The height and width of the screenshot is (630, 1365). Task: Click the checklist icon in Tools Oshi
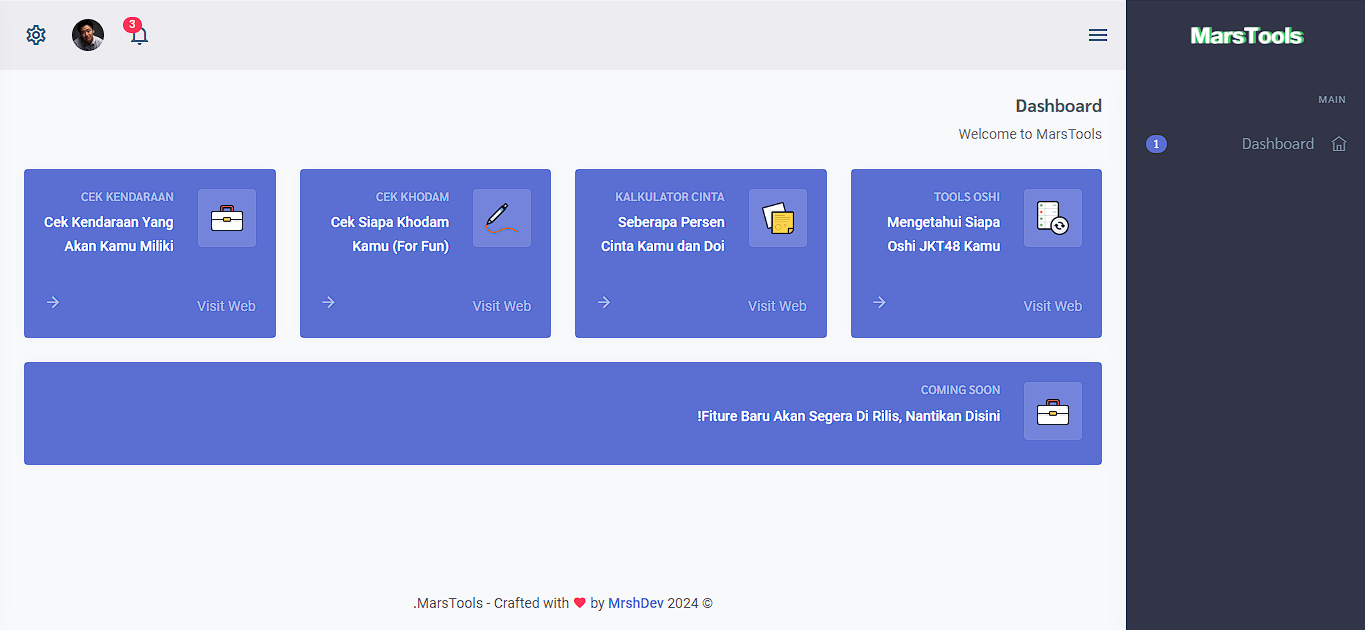pyautogui.click(x=1053, y=218)
